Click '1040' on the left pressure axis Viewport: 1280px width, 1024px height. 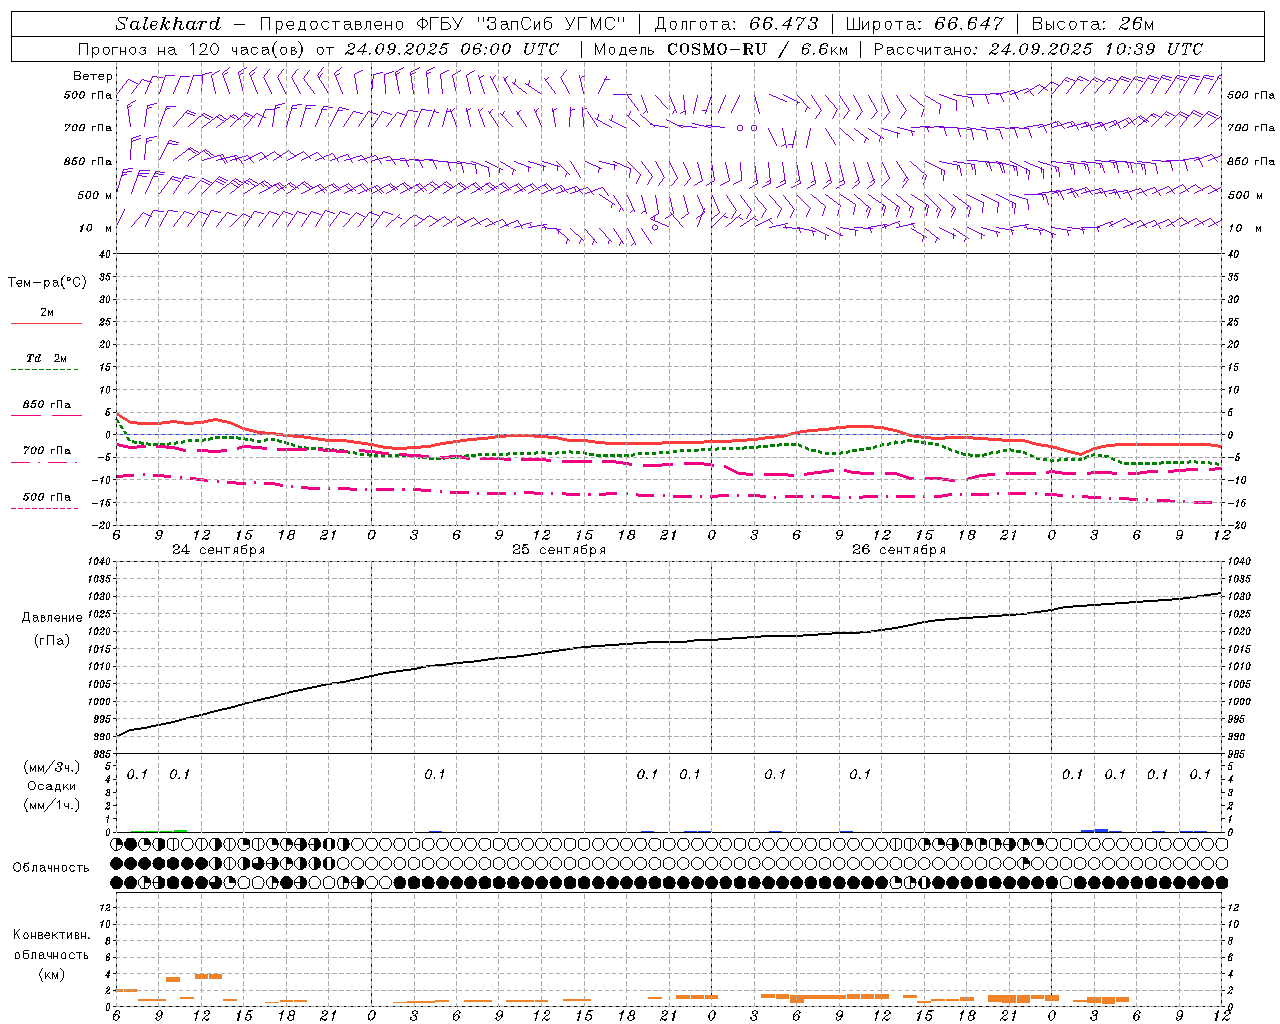[x=98, y=562]
